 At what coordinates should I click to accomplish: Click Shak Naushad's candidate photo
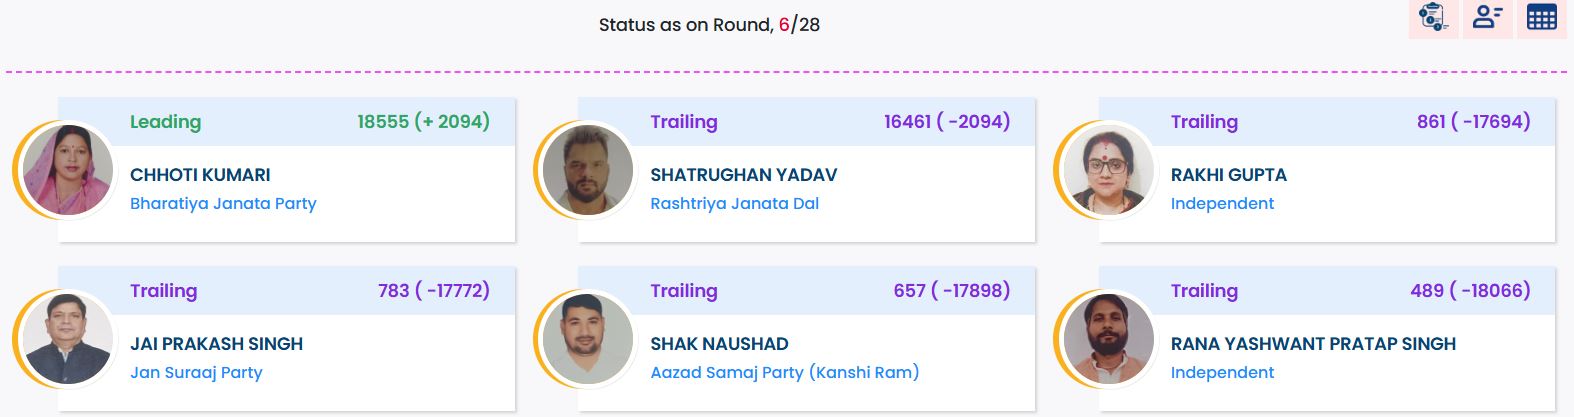[588, 339]
